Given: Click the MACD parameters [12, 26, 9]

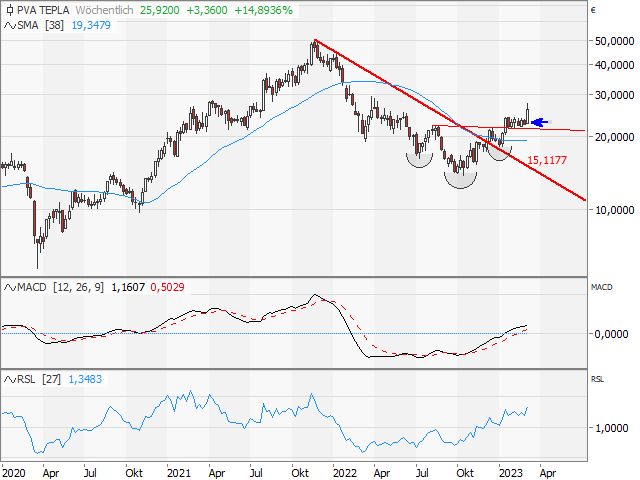Looking at the screenshot, I should (x=78, y=287).
